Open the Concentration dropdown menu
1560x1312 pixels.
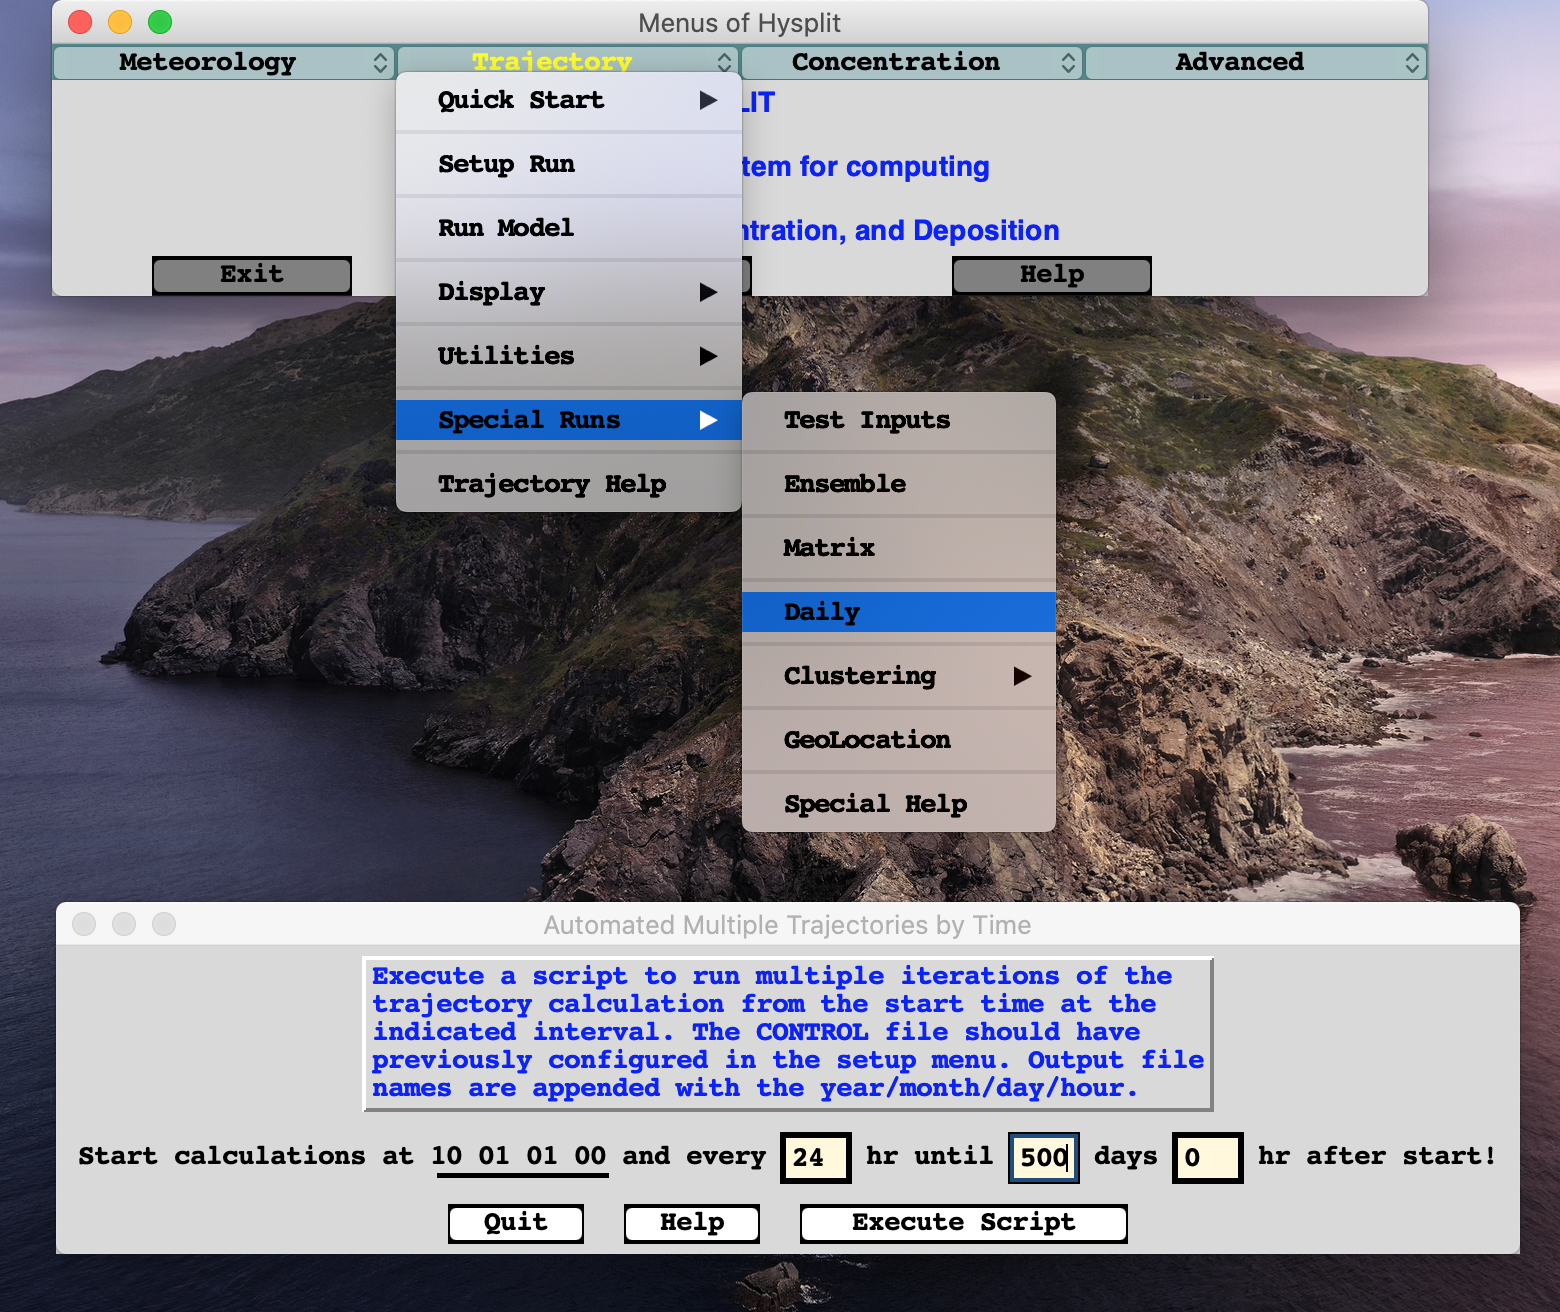[x=911, y=62]
